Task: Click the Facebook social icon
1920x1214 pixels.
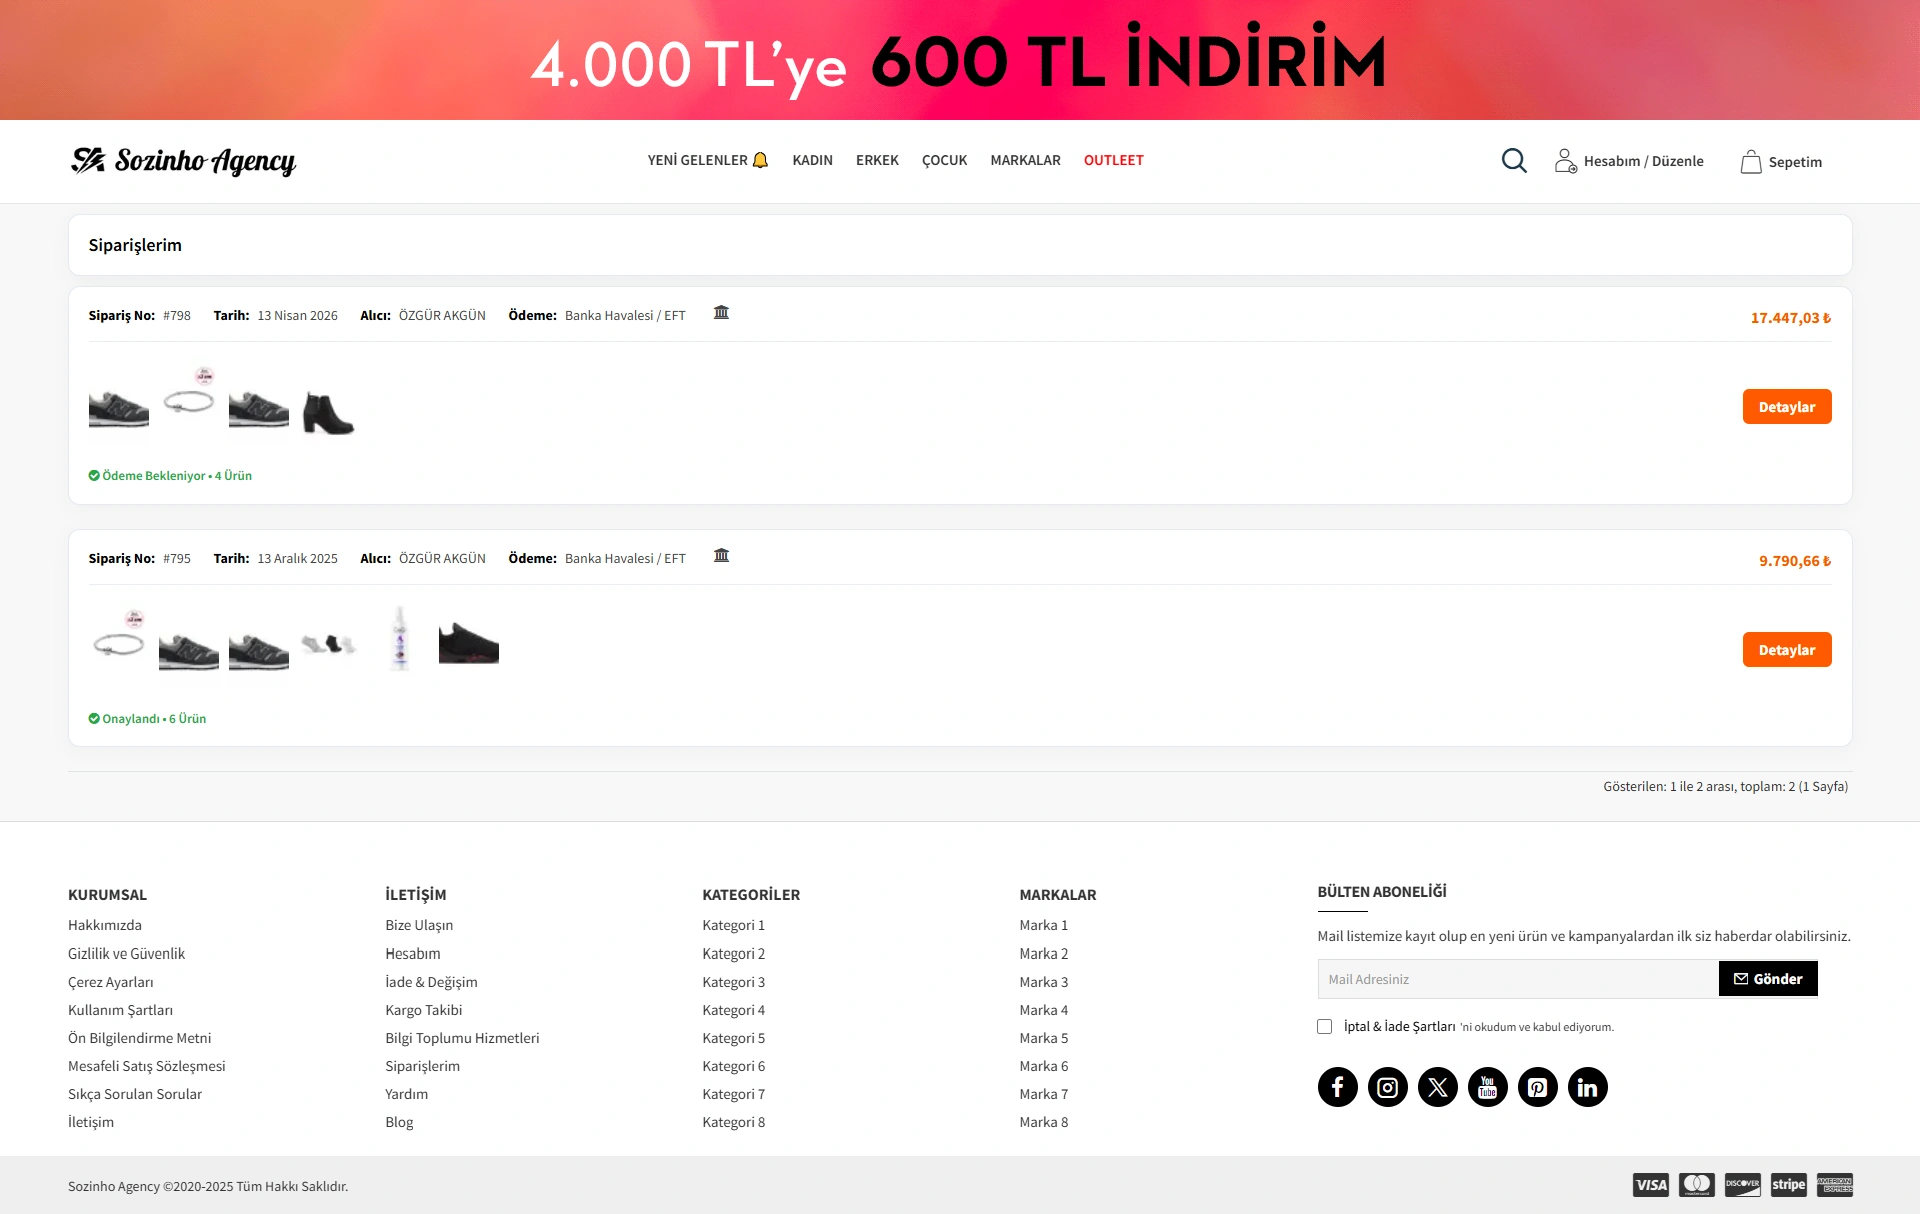Action: [x=1337, y=1087]
